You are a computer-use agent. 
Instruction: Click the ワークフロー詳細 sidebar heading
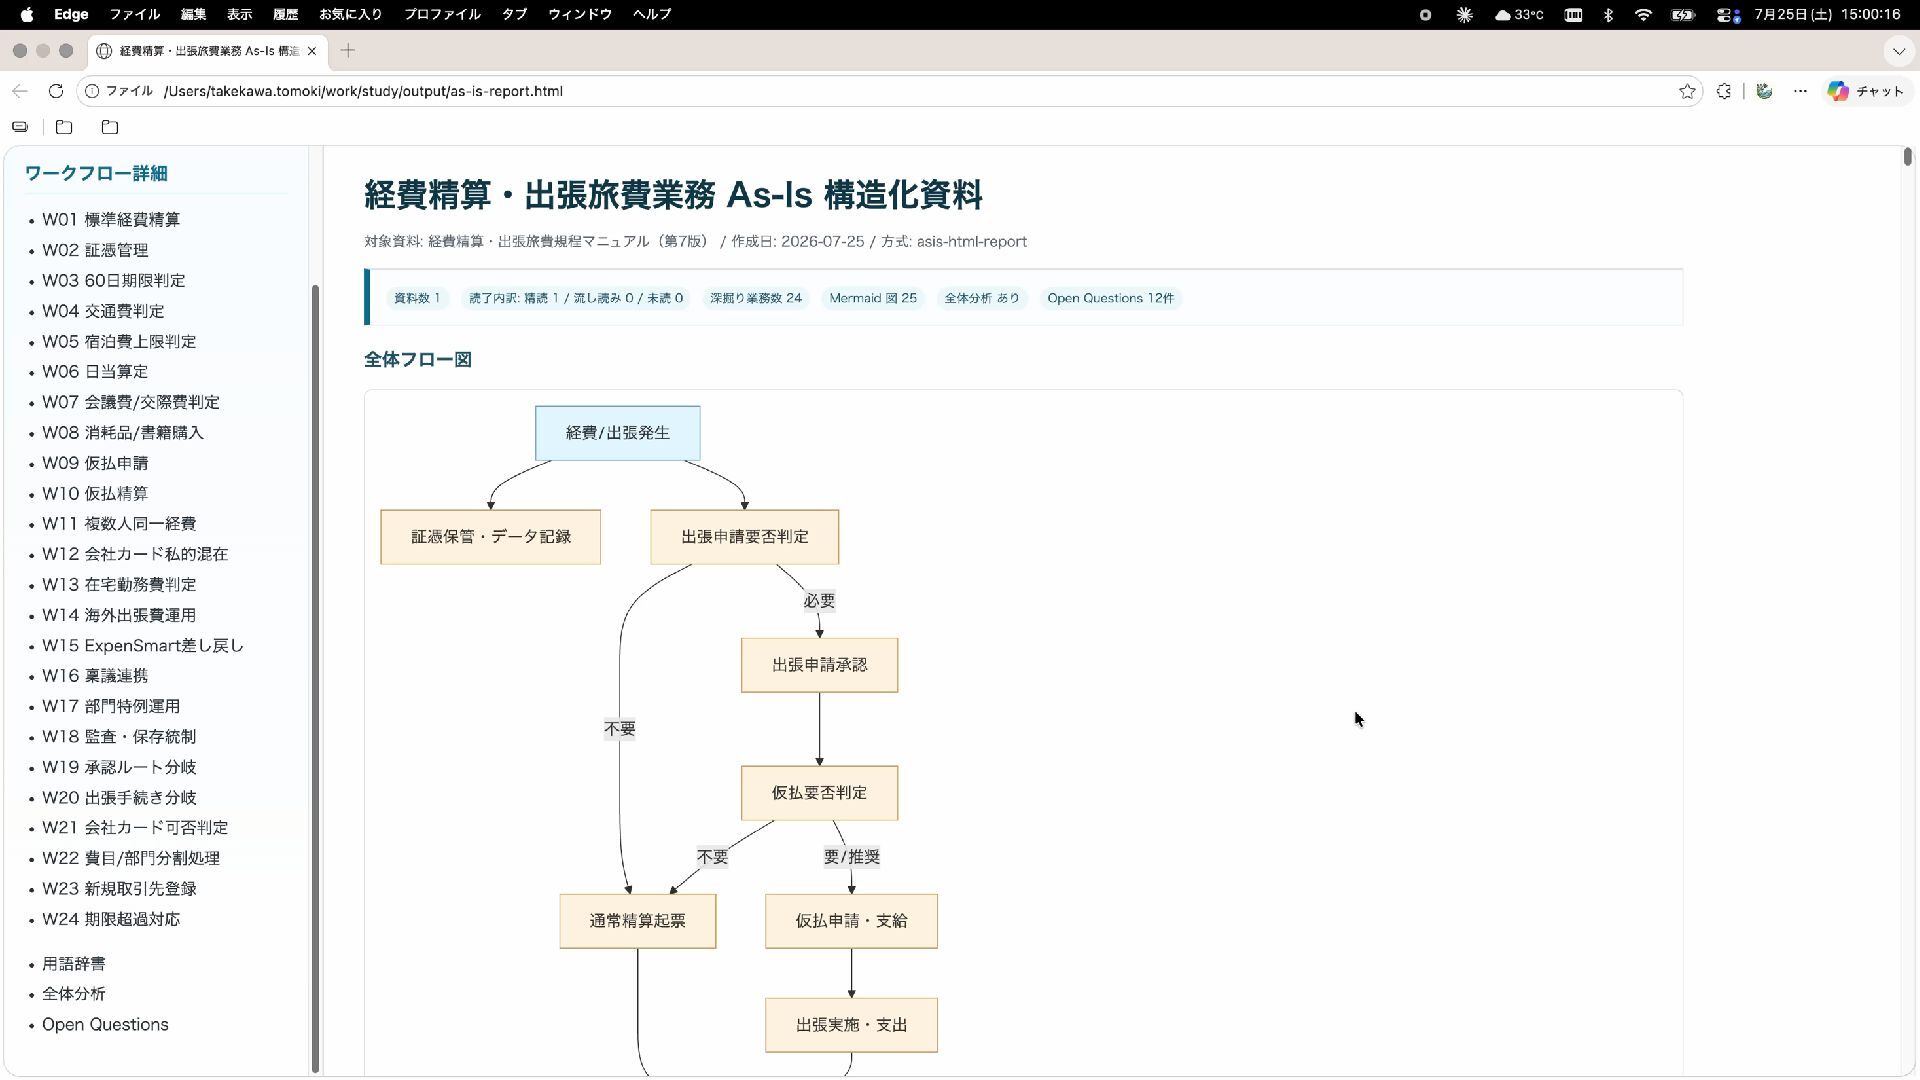[96, 174]
